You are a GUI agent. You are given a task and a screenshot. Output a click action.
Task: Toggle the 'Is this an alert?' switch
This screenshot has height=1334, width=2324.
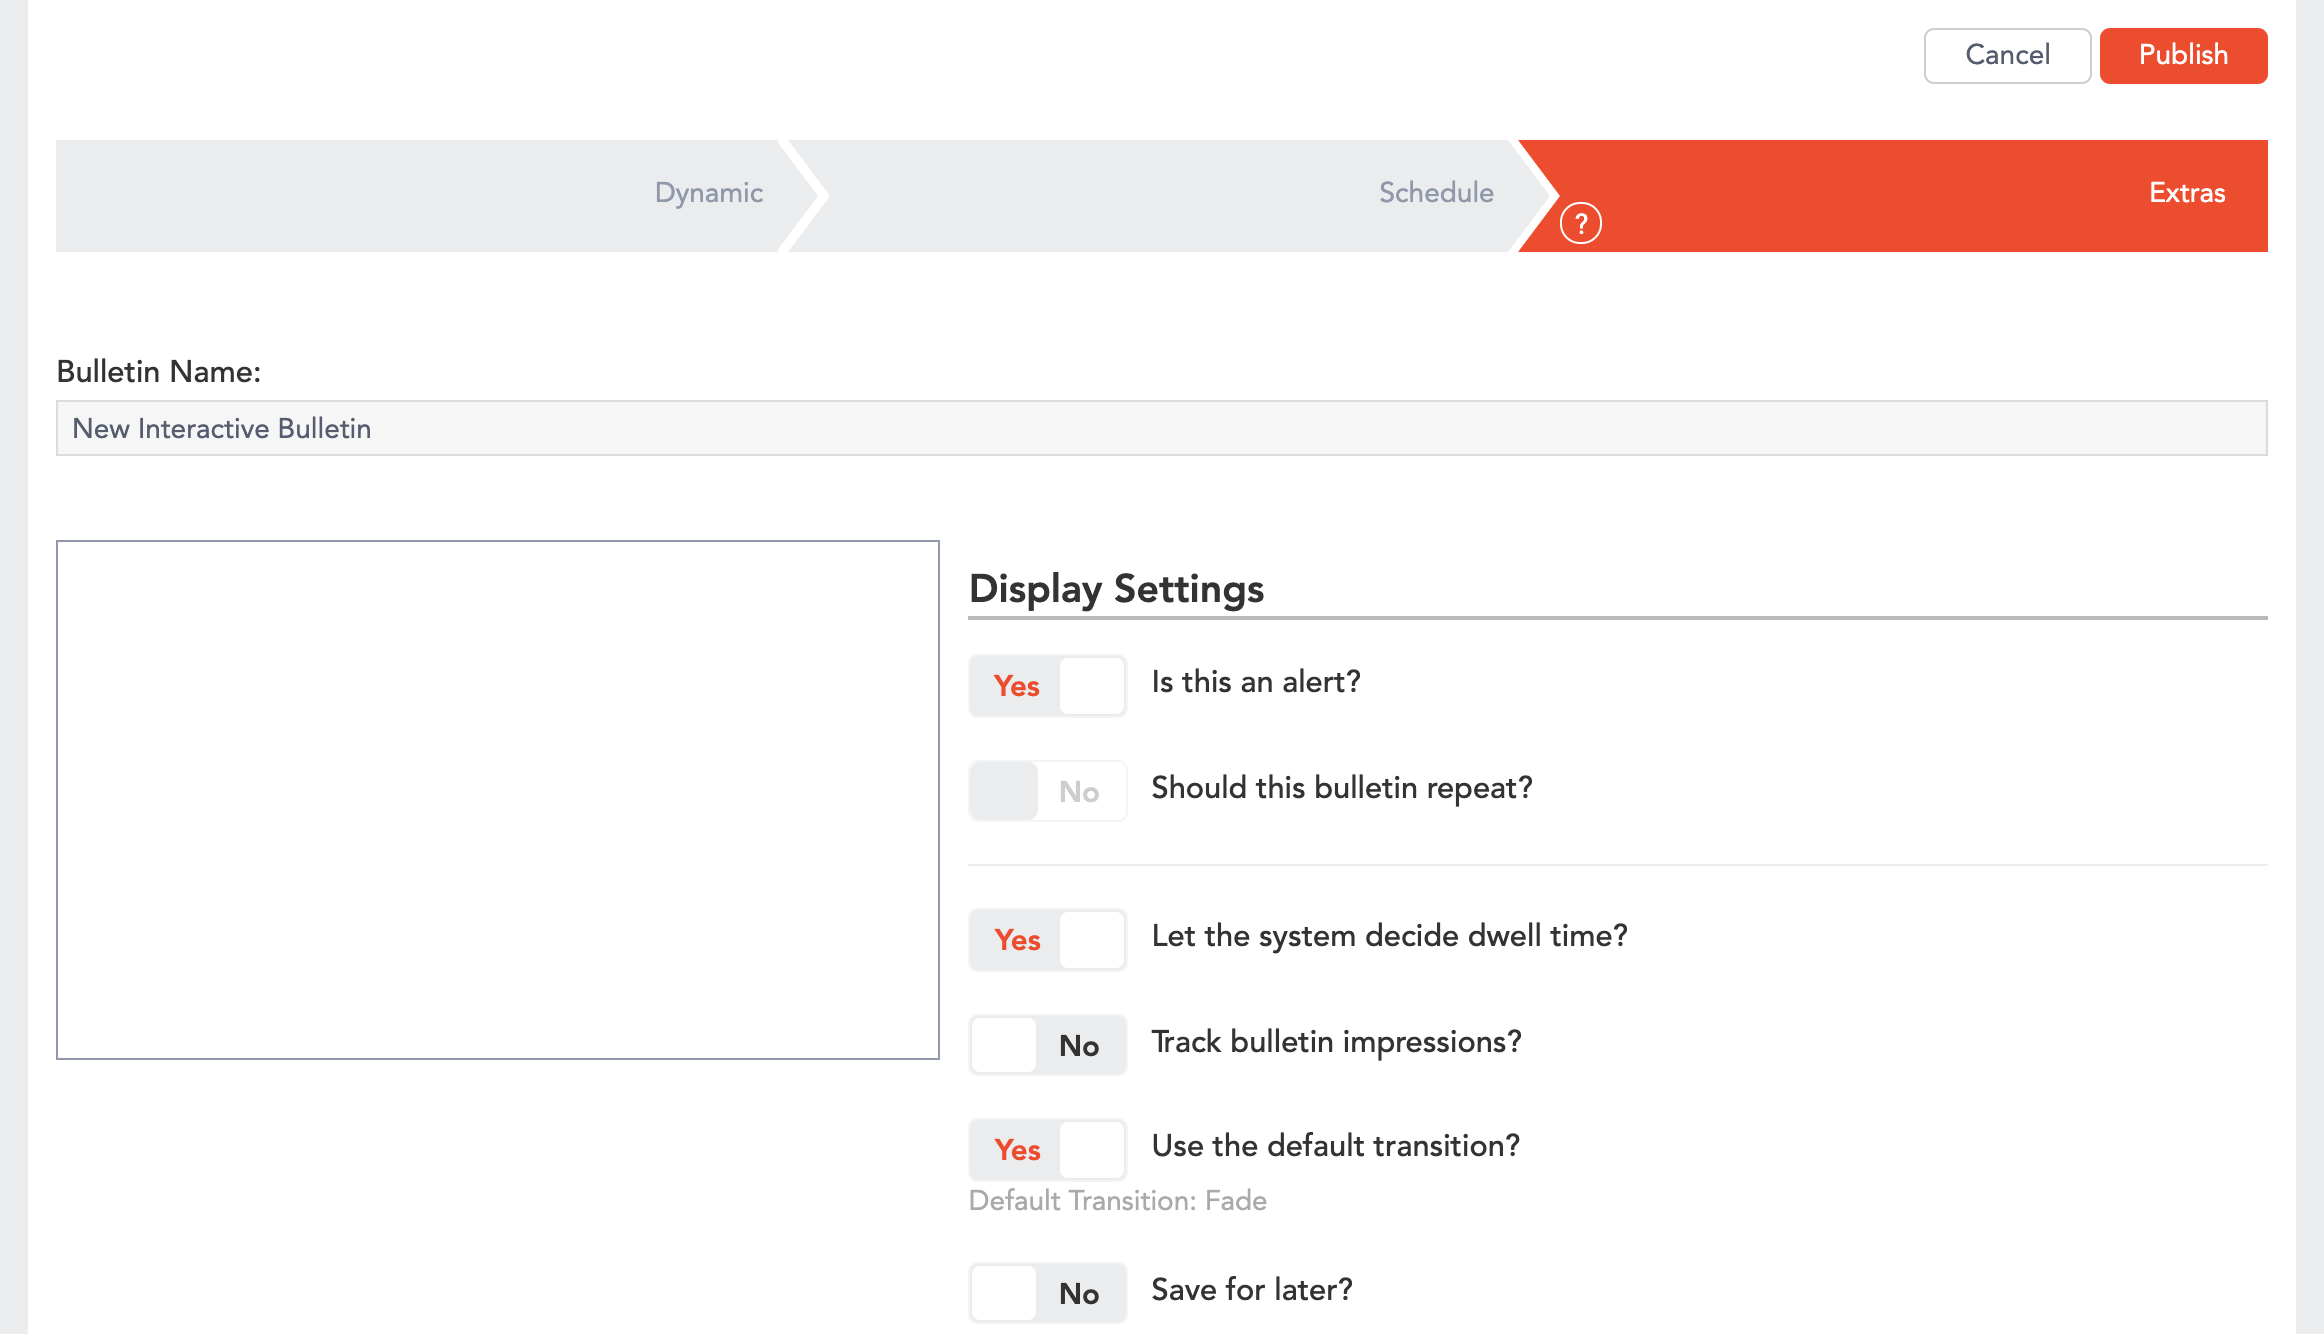pyautogui.click(x=1047, y=686)
